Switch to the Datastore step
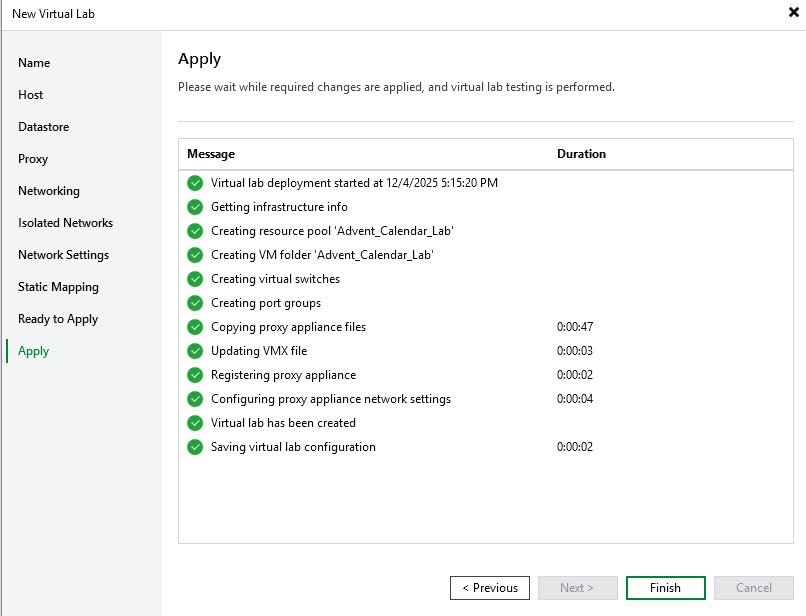The image size is (806, 616). (43, 127)
